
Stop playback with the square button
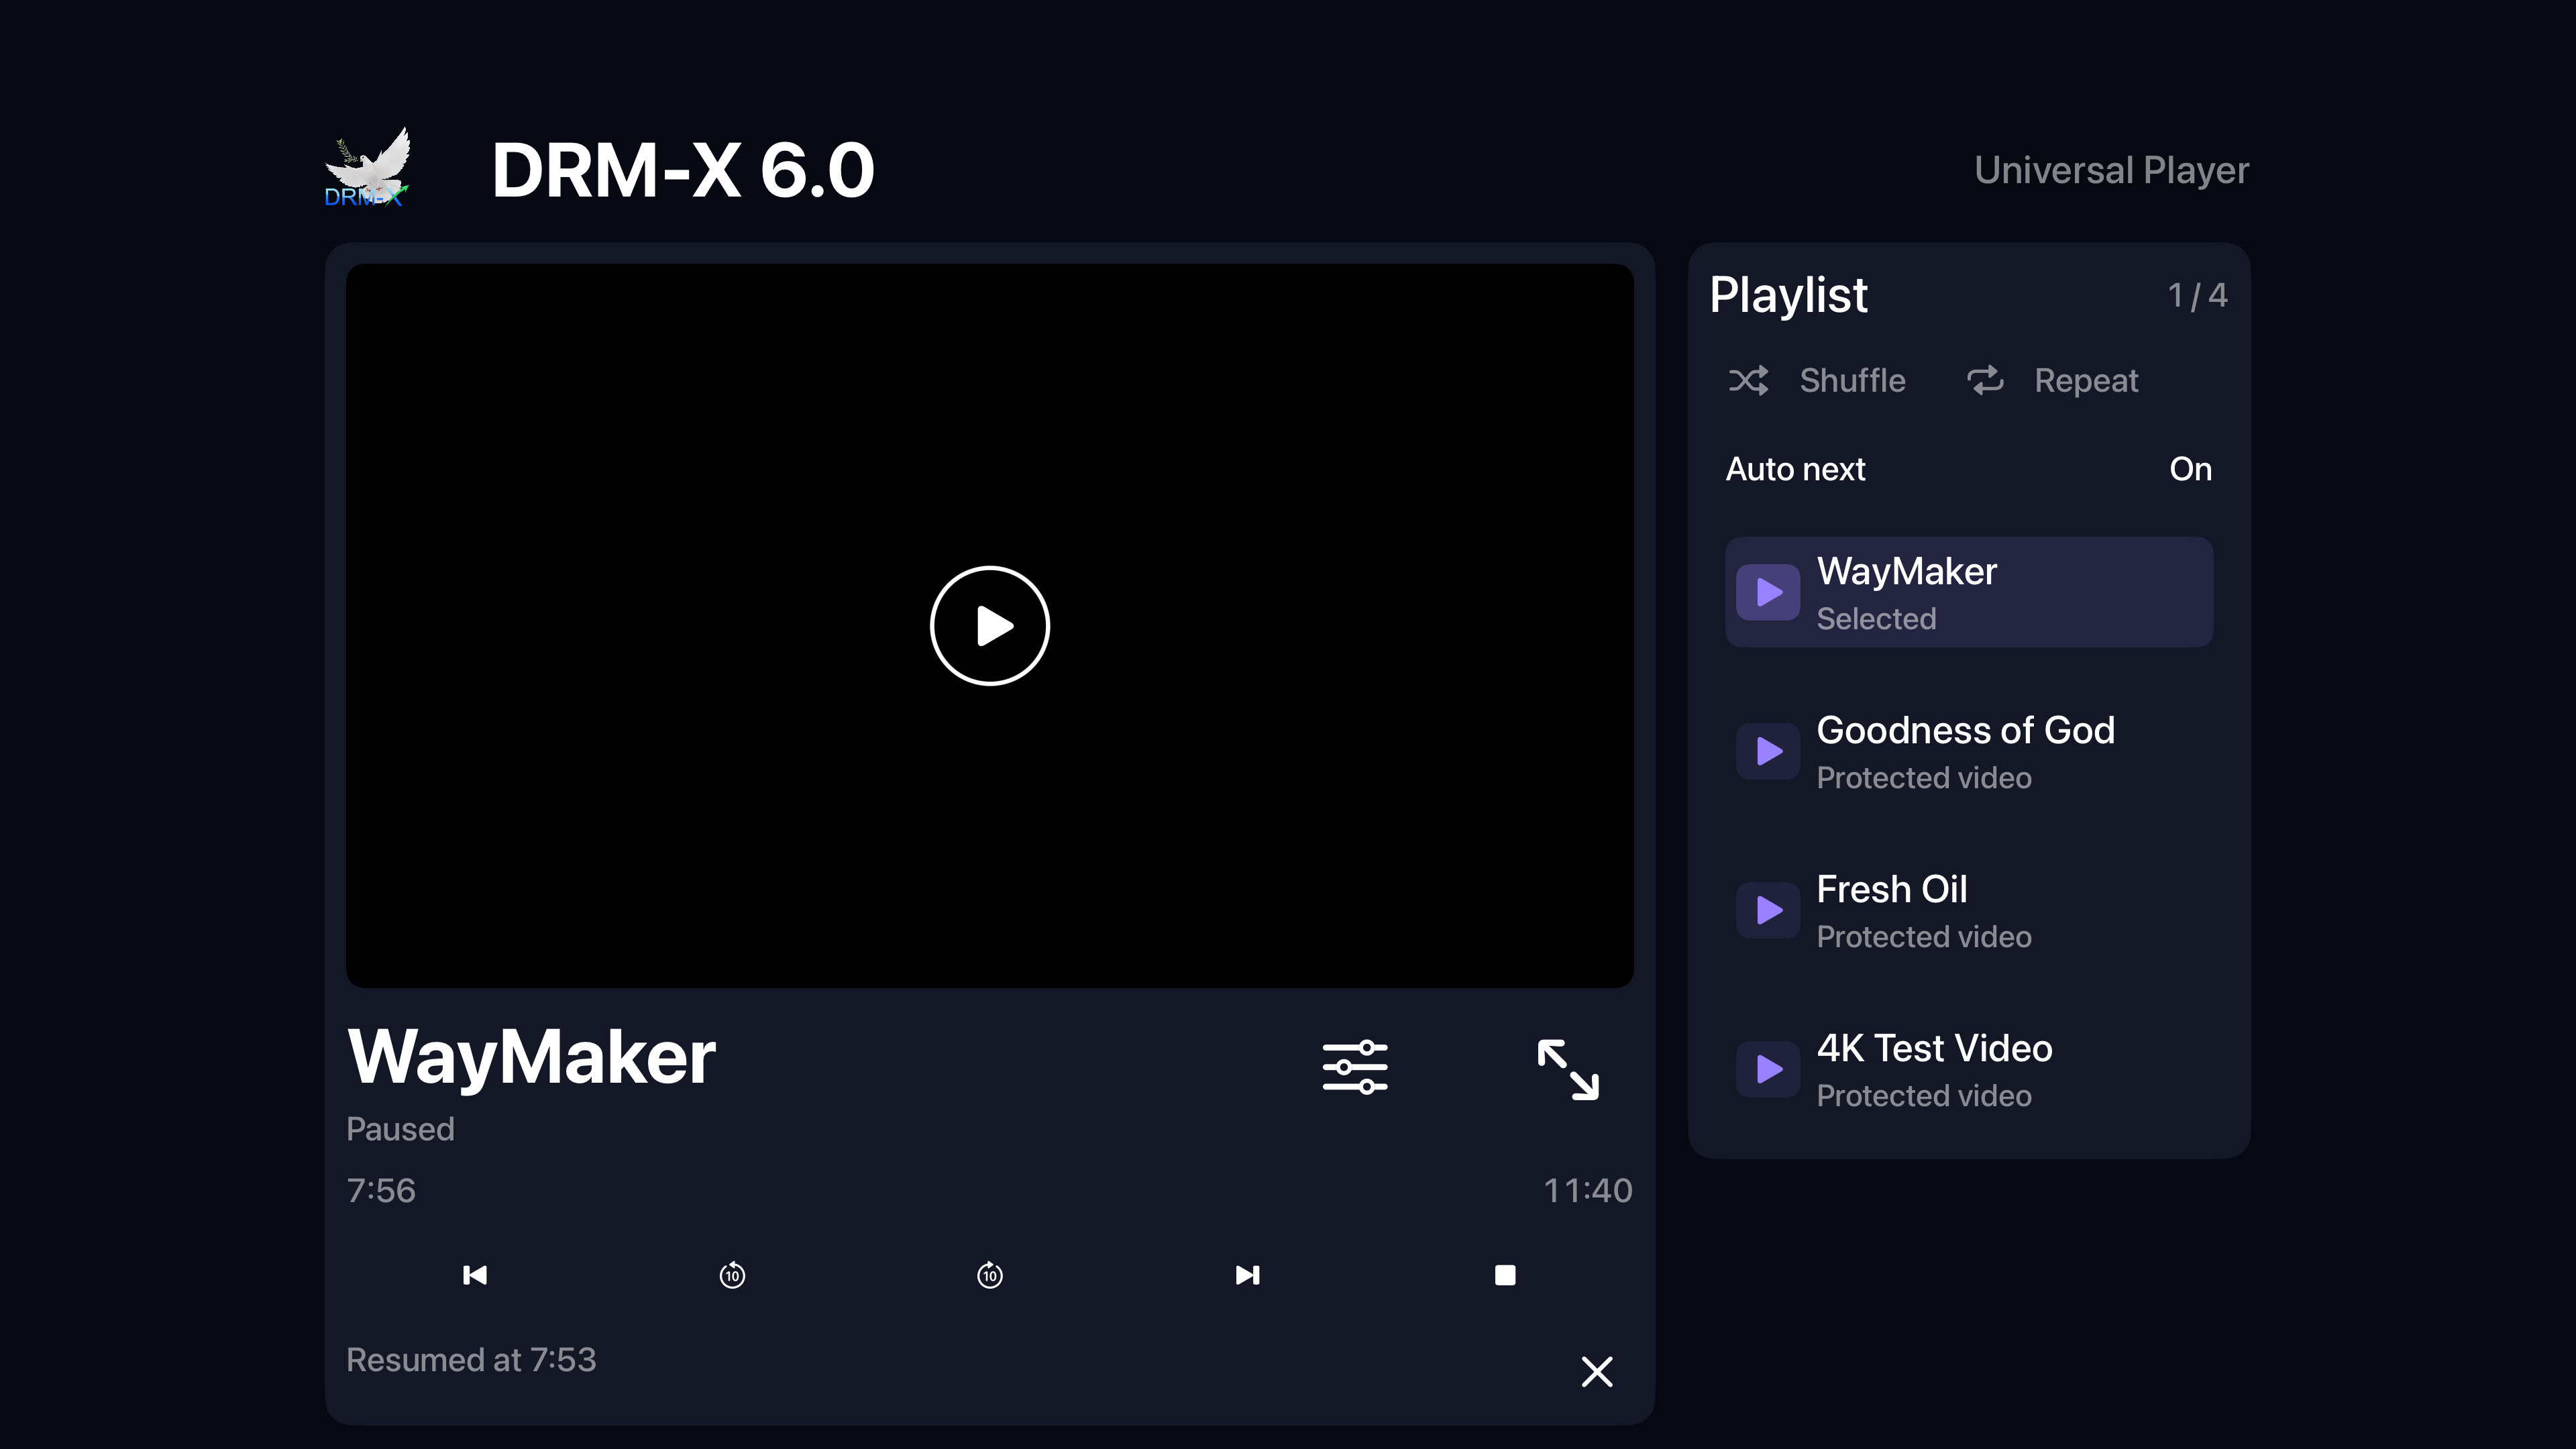coord(1505,1275)
